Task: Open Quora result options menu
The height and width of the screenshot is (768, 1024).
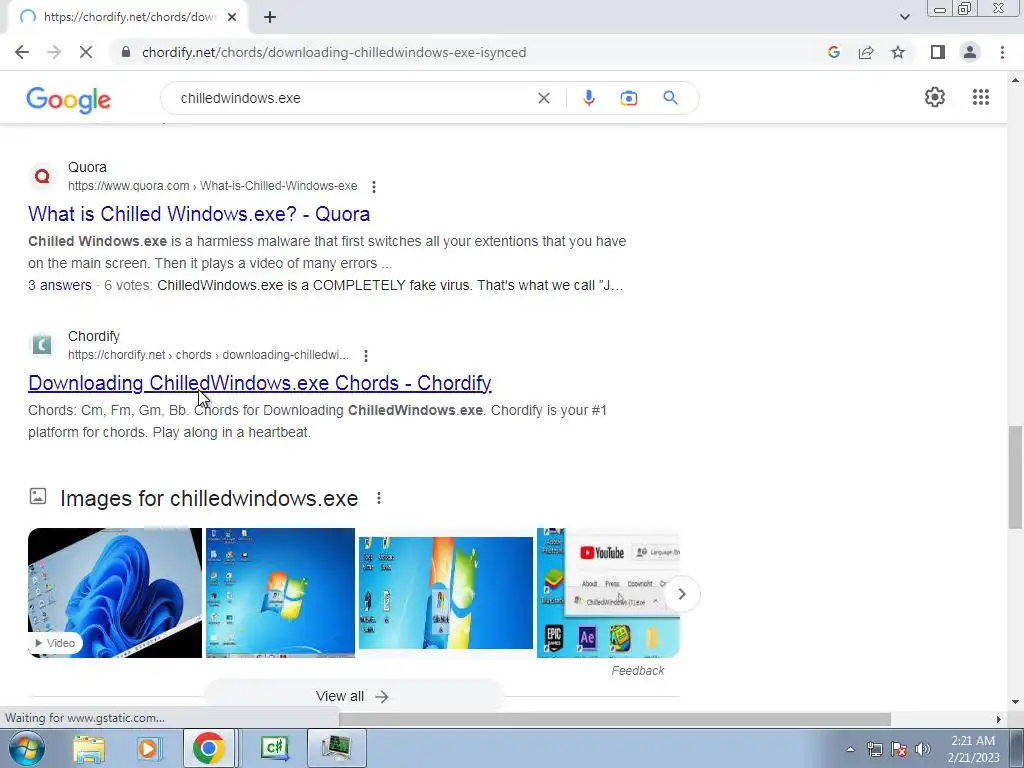Action: (x=374, y=187)
